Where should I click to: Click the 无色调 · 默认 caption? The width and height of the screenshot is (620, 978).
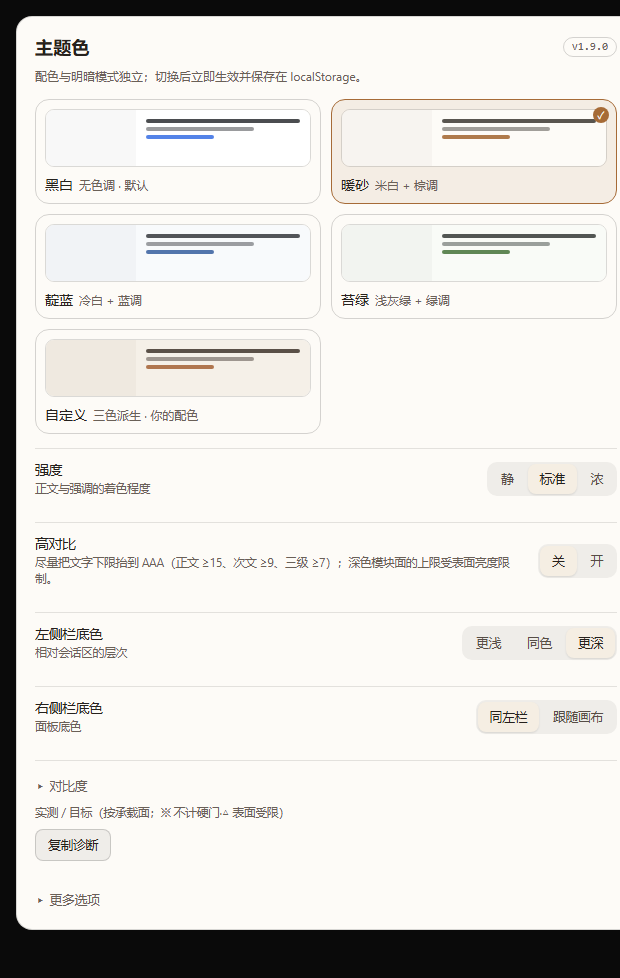click(x=114, y=185)
